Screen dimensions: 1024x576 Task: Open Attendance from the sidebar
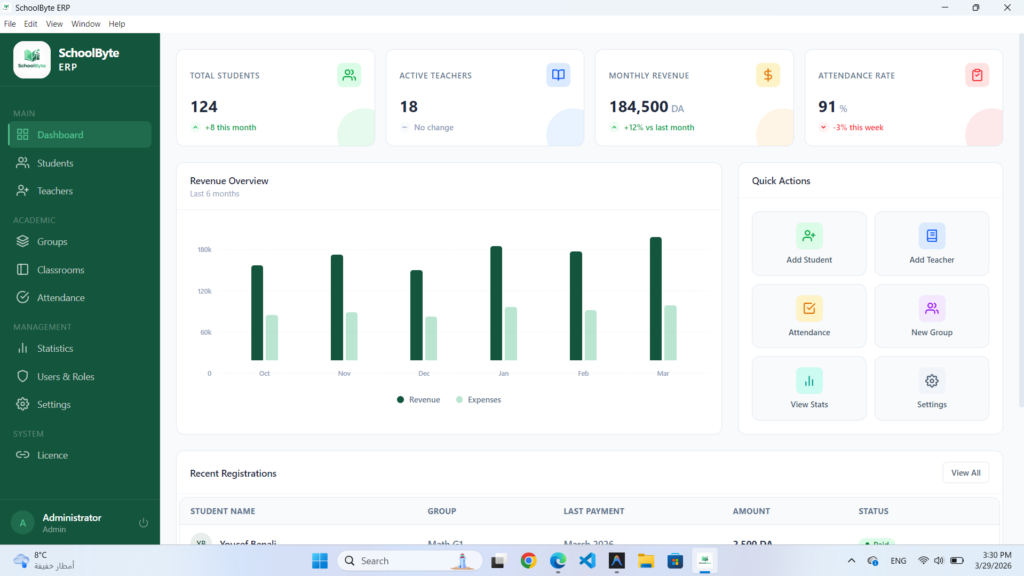pyautogui.click(x=80, y=298)
